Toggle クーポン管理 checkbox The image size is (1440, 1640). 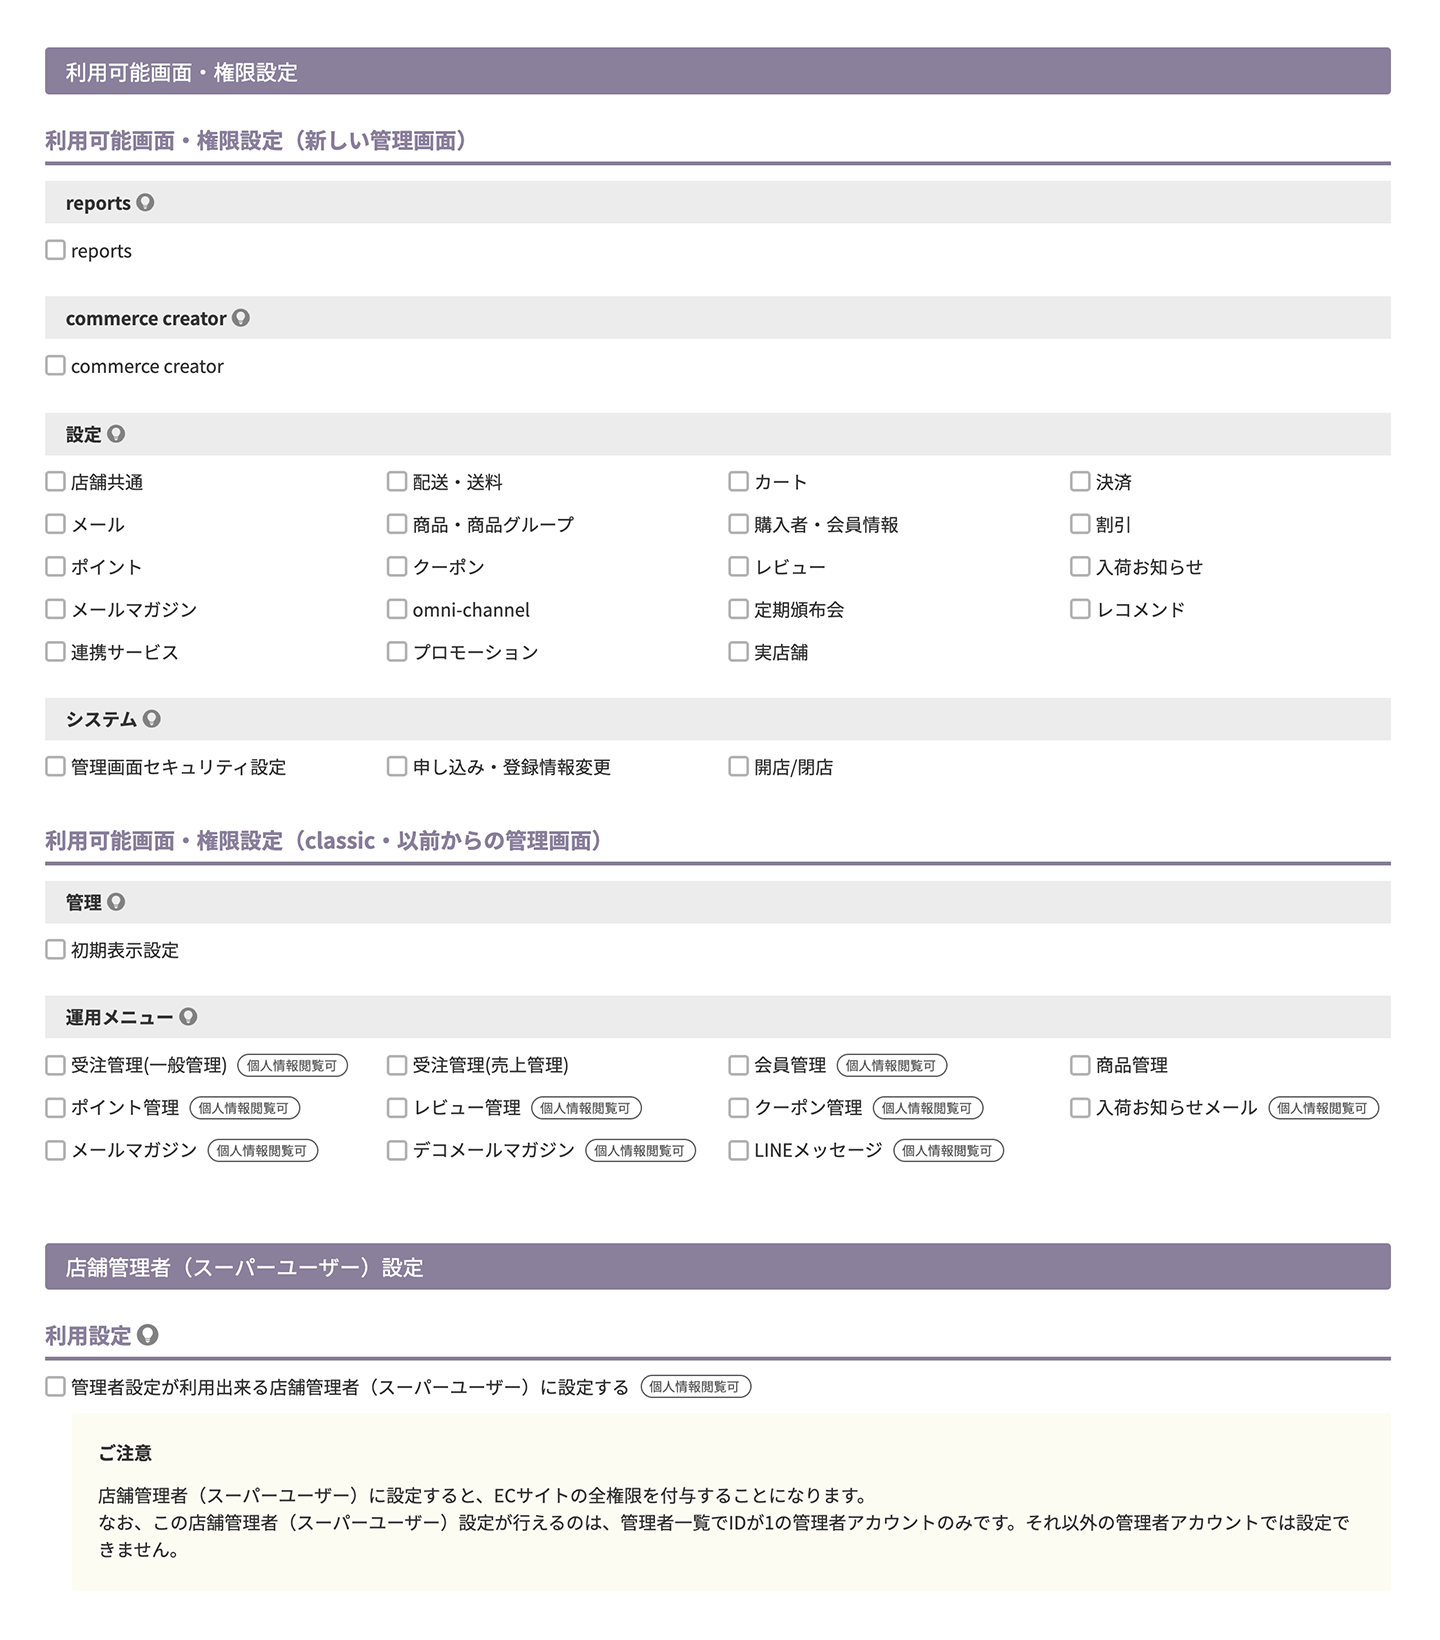coord(739,1108)
